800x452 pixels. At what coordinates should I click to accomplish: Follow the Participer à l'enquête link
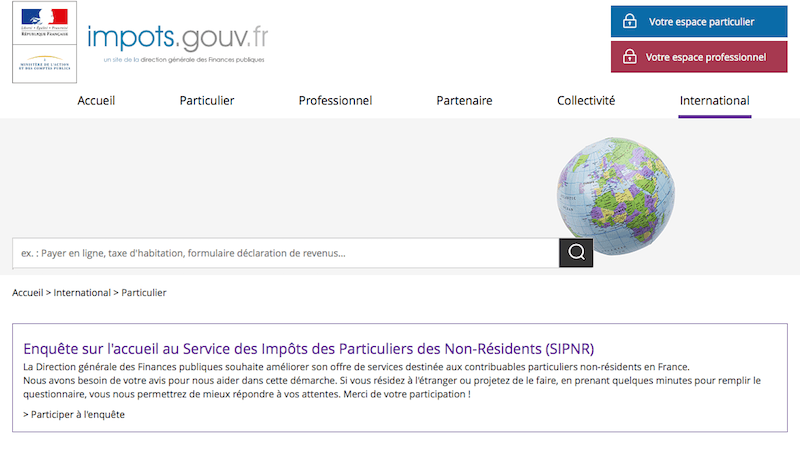[x=74, y=414]
